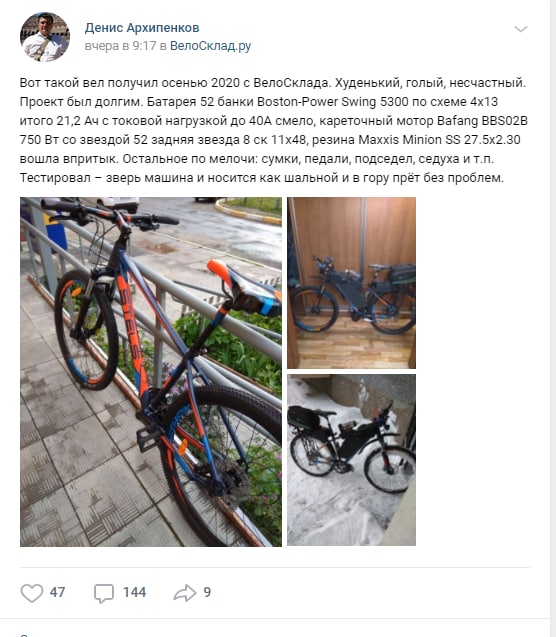Click the post text about Bafang BBS02B
Image resolution: width=556 pixels, height=637 pixels.
coord(273,130)
